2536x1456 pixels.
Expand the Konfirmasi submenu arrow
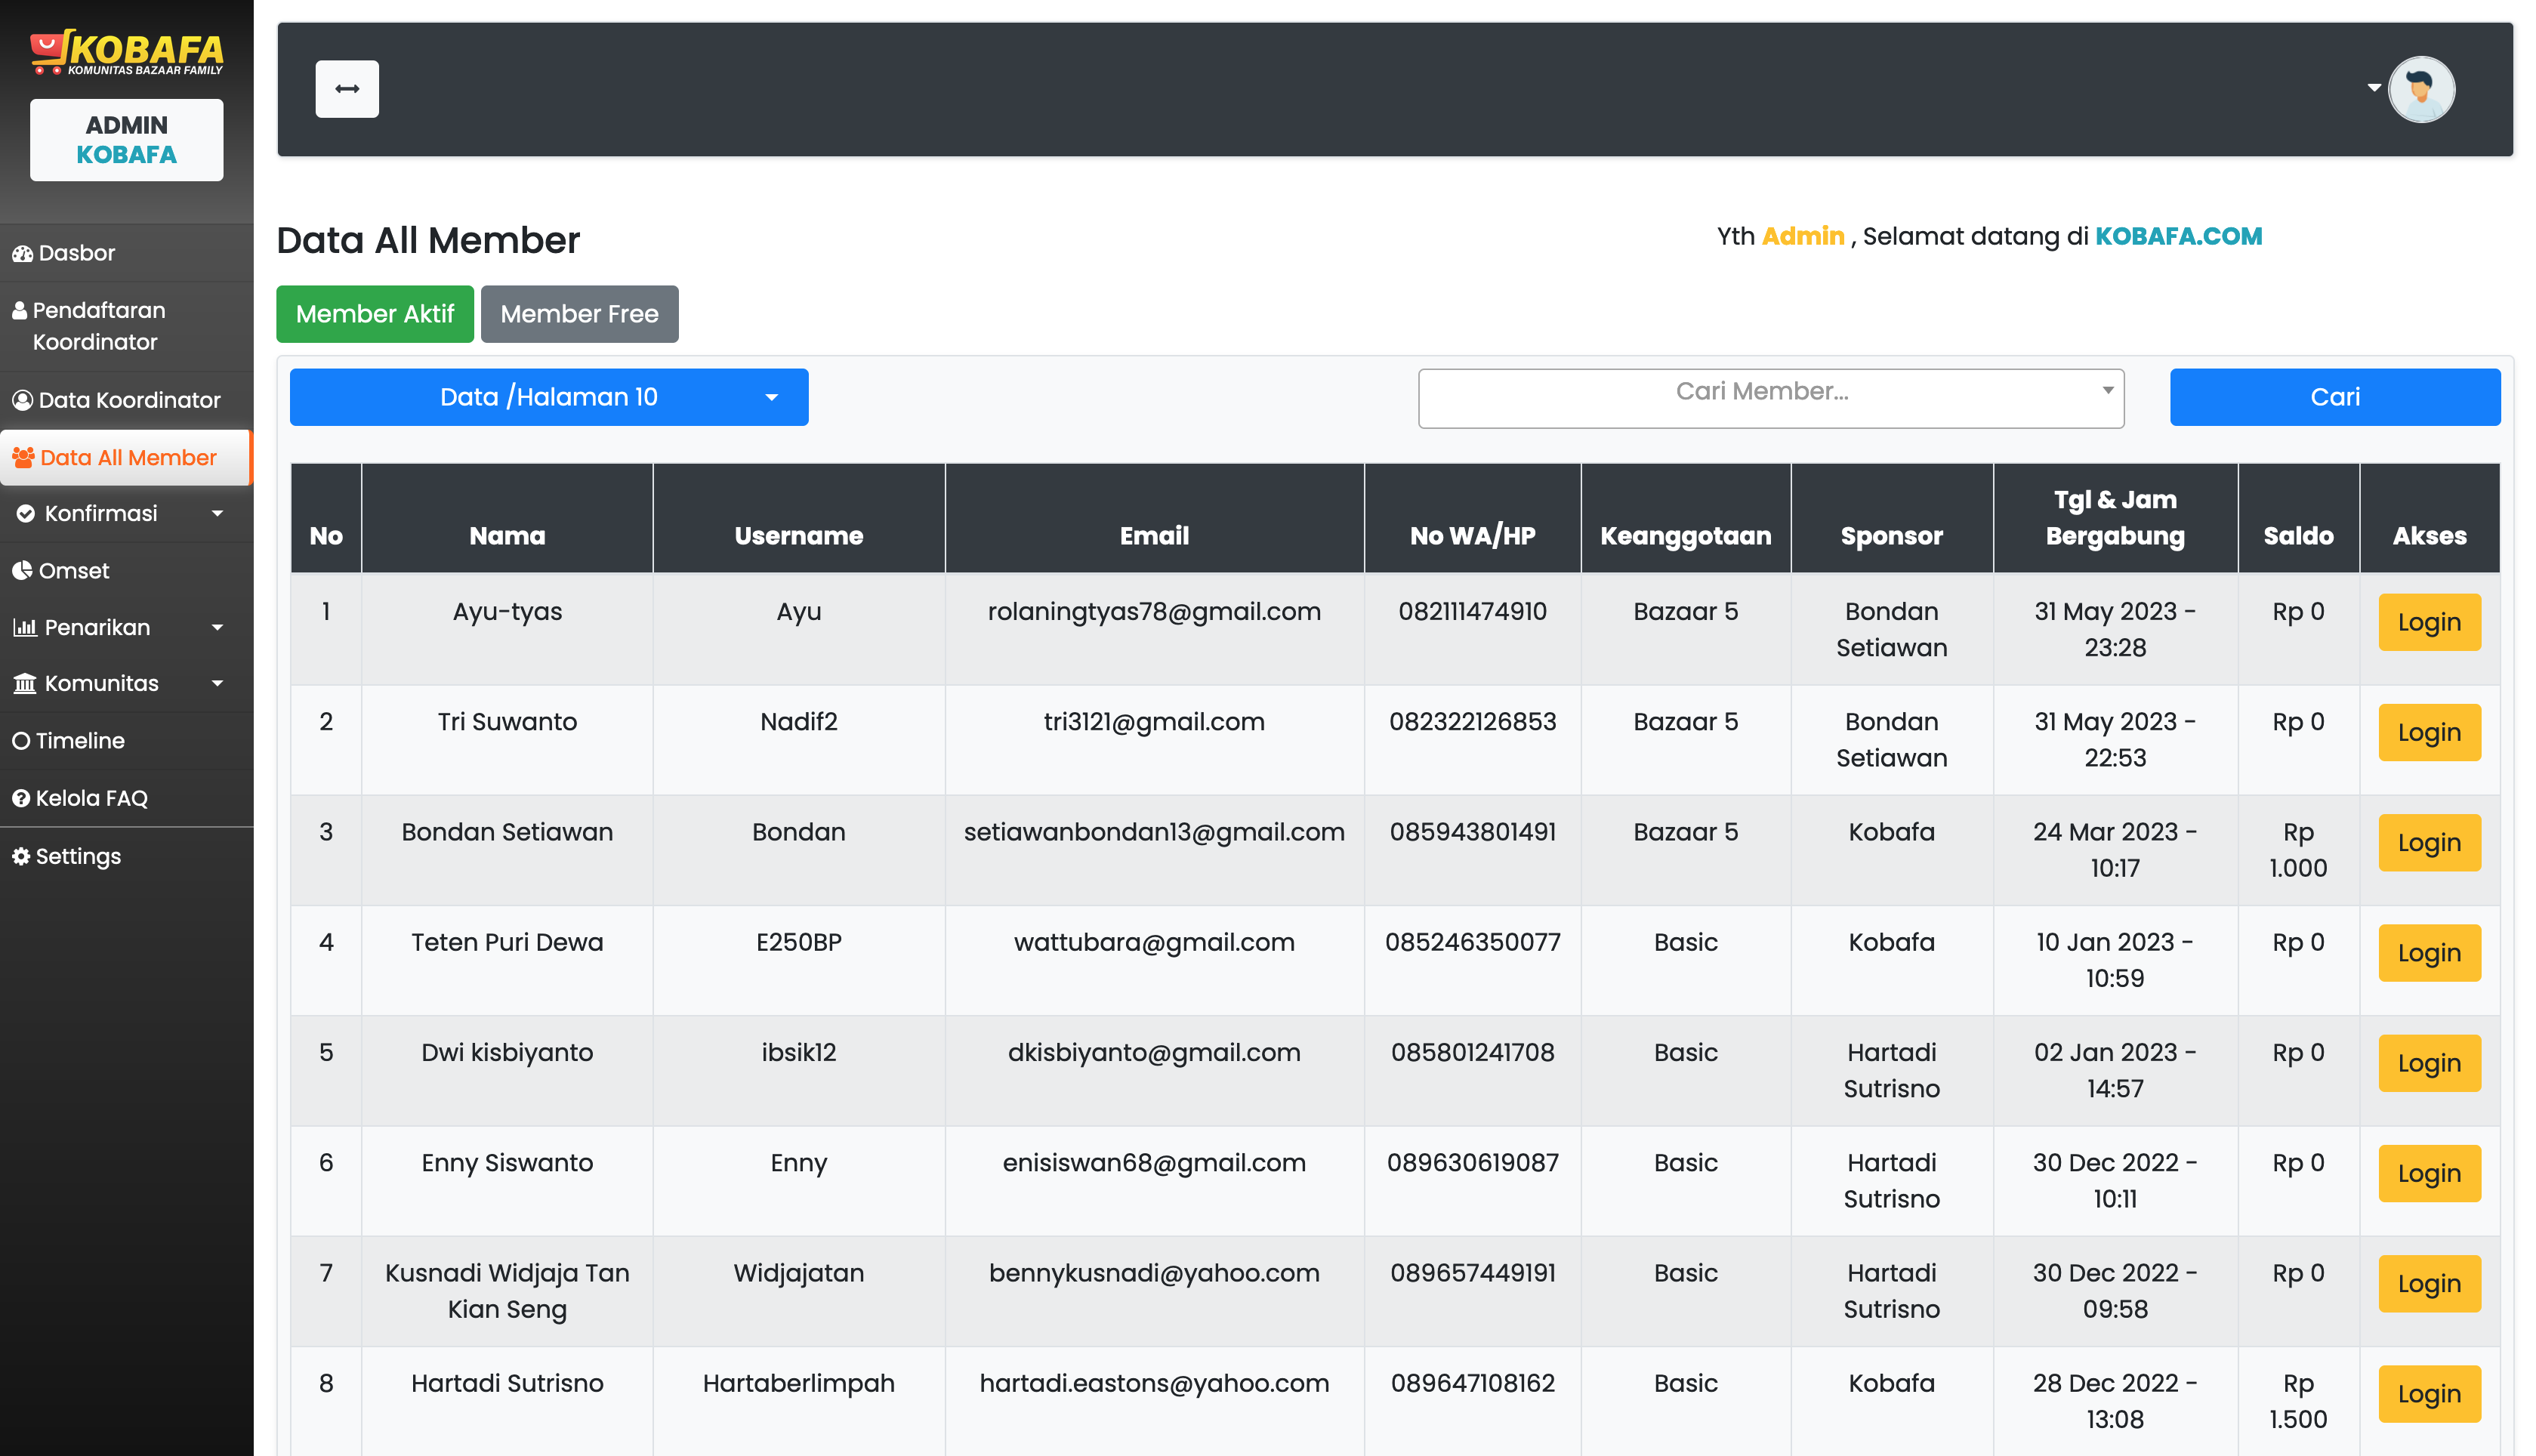(217, 514)
